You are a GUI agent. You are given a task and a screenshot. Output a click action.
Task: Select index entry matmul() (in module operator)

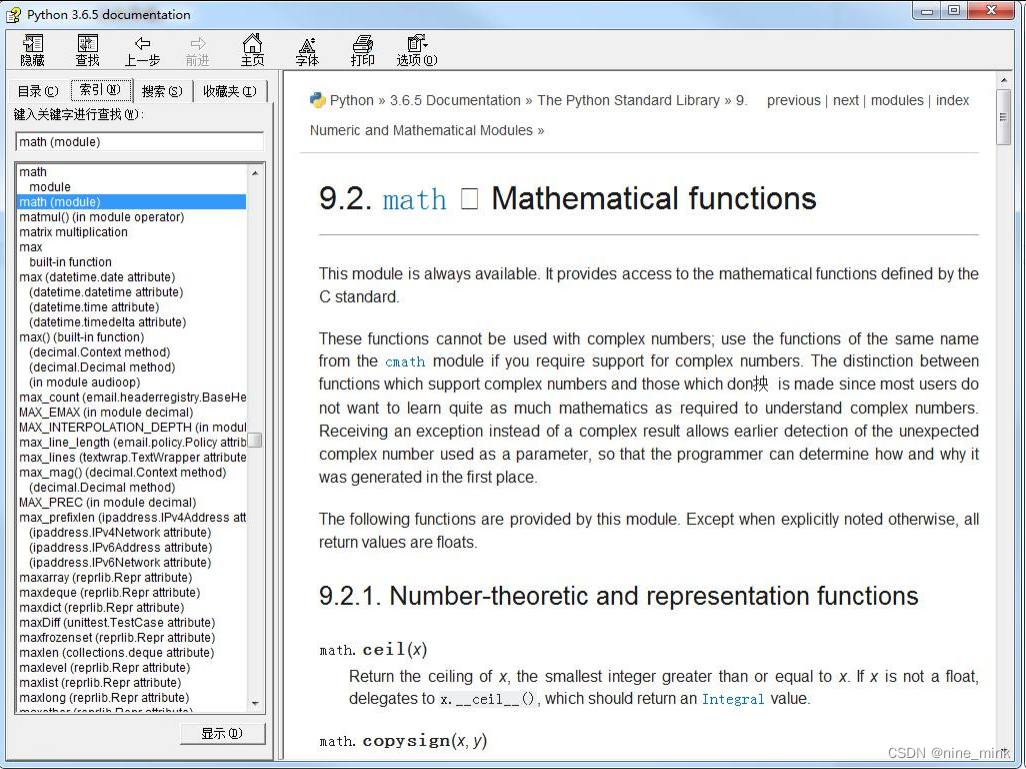pos(101,217)
